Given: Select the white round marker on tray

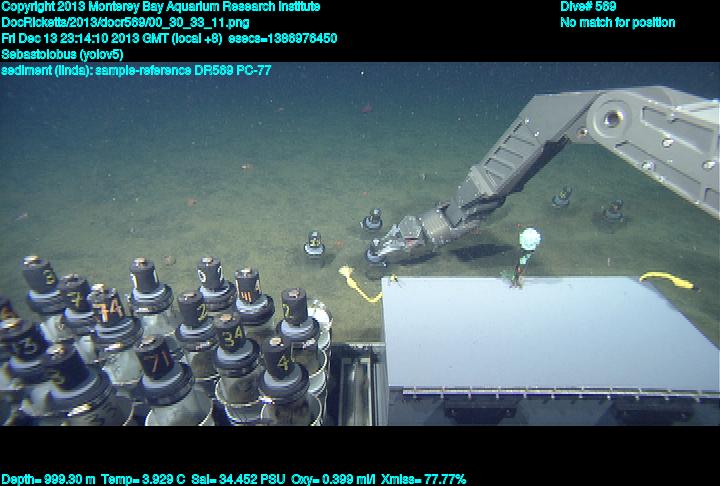Looking at the screenshot, I should (530, 239).
